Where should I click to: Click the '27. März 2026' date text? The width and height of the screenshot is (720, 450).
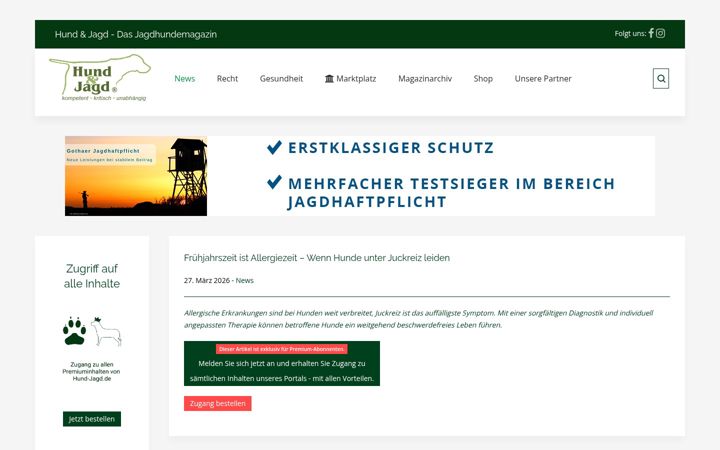click(207, 280)
